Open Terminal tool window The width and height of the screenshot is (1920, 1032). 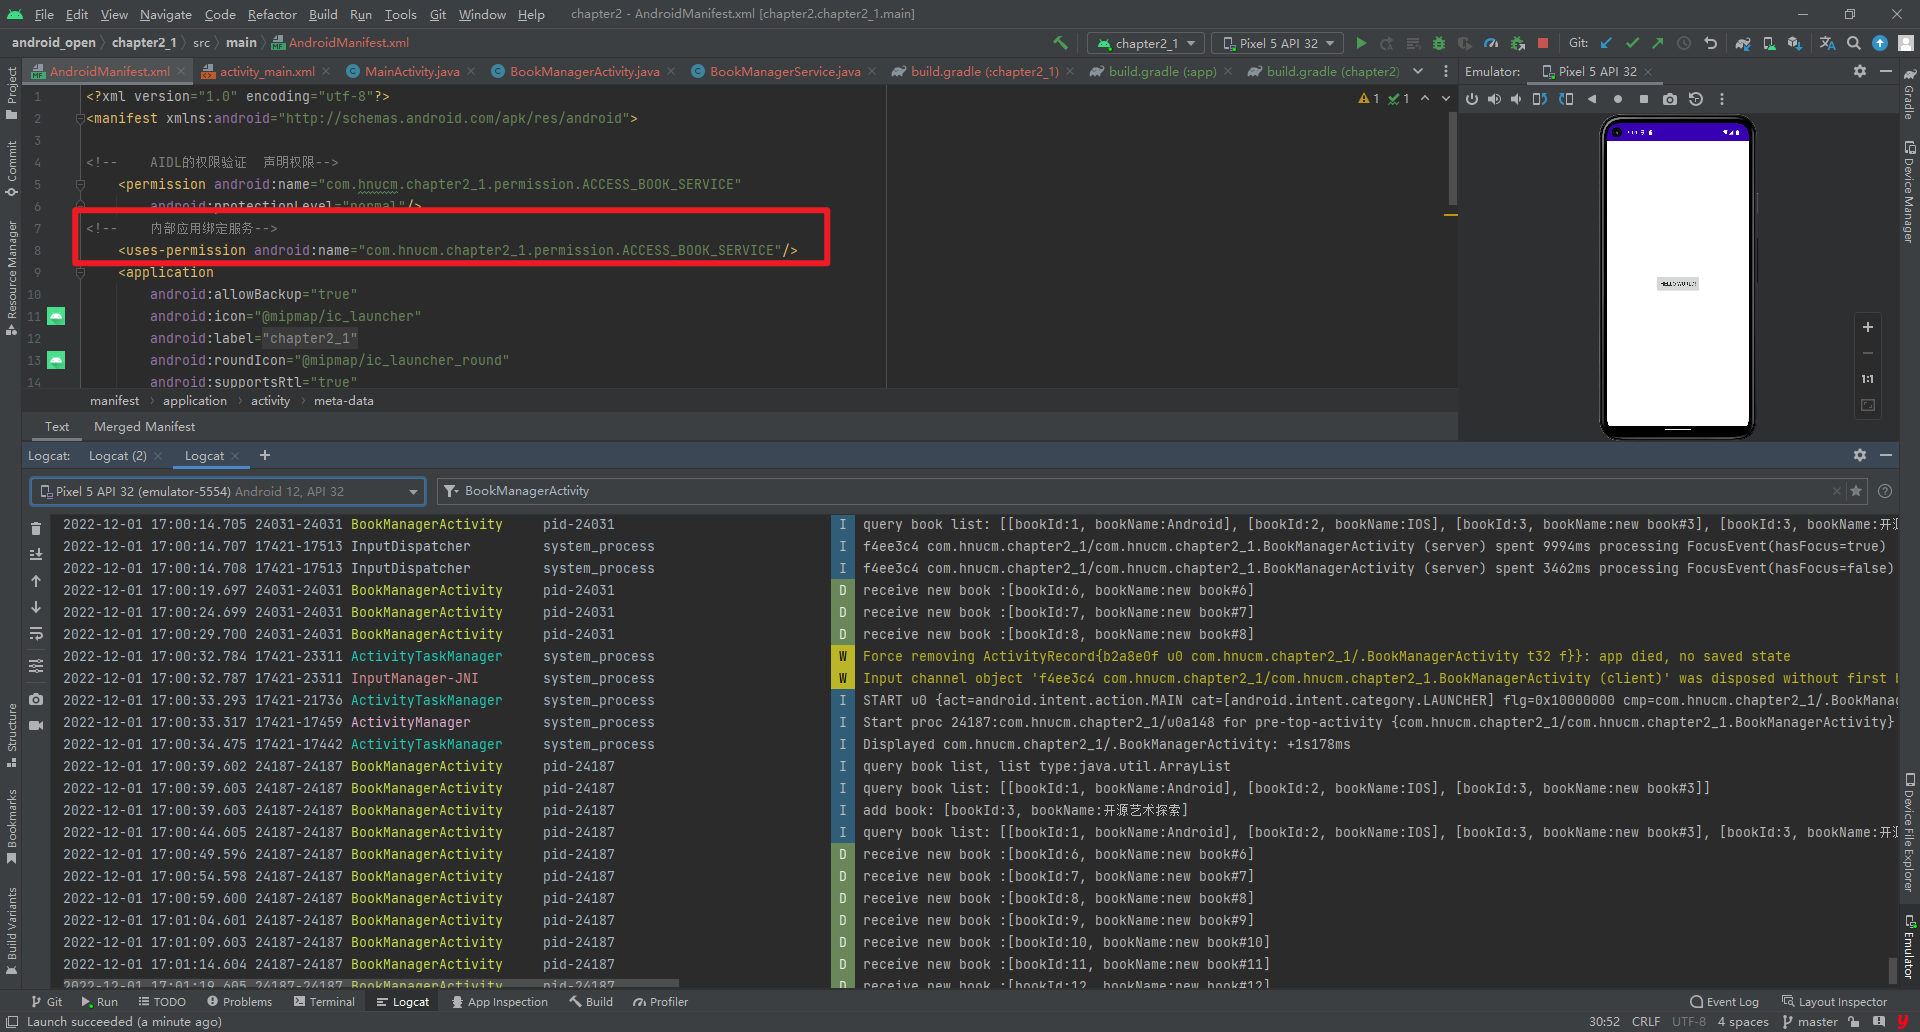coord(324,1002)
